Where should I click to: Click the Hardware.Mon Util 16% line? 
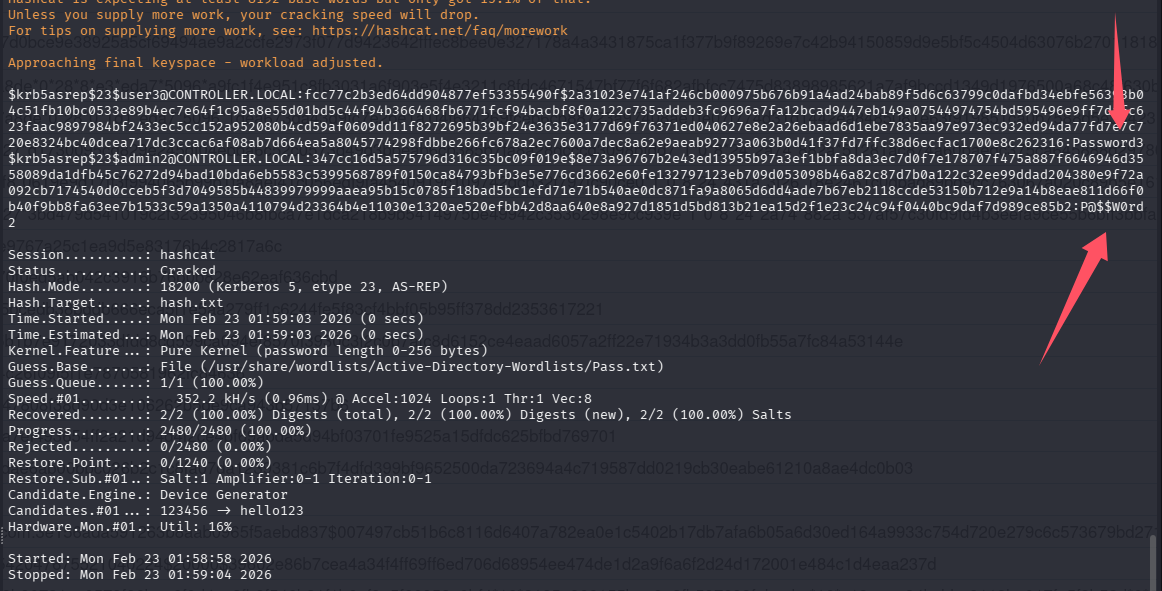(120, 527)
